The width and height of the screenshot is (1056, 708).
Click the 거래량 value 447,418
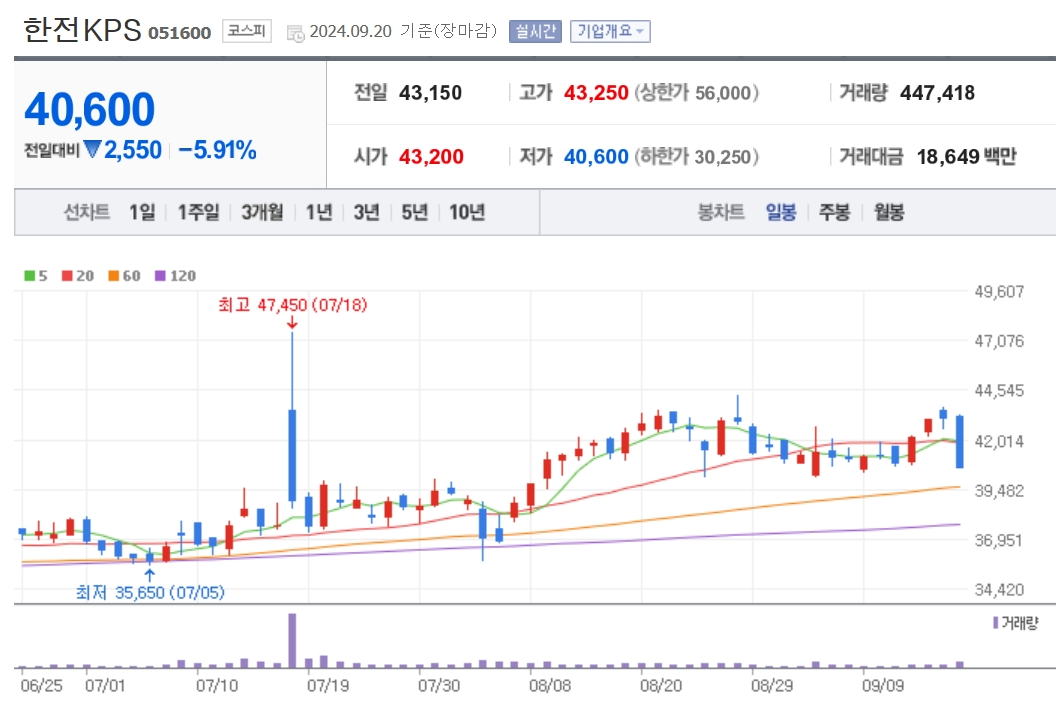tap(937, 92)
